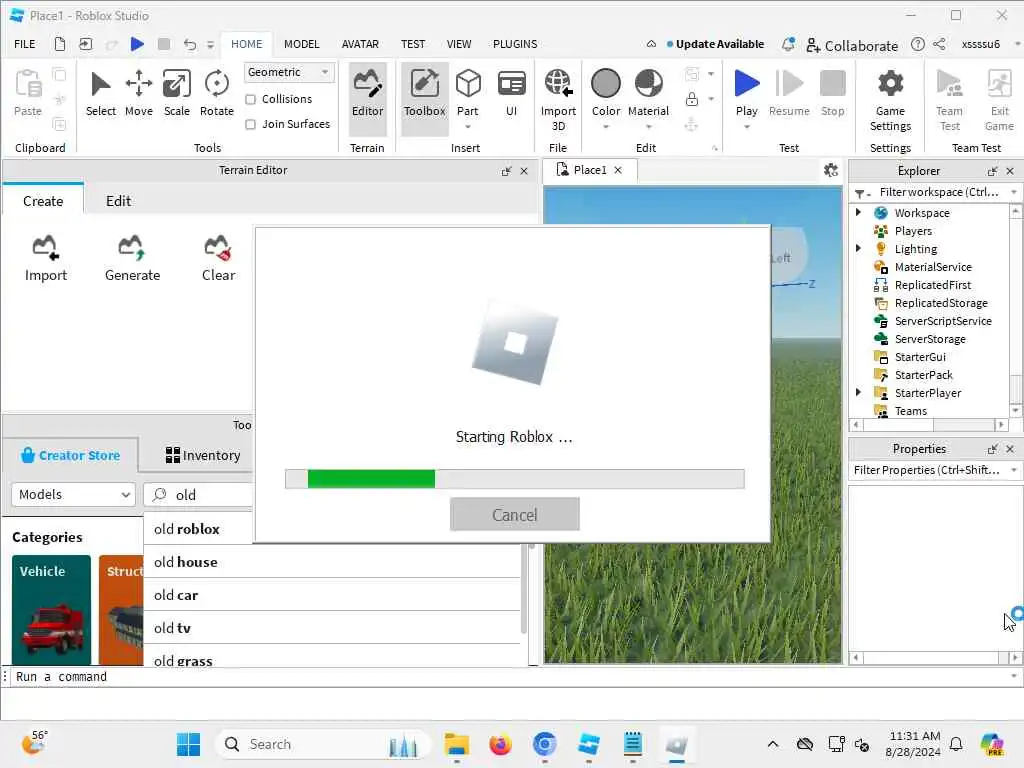Click Update Available notice
This screenshot has width=1024, height=768.
click(x=715, y=44)
